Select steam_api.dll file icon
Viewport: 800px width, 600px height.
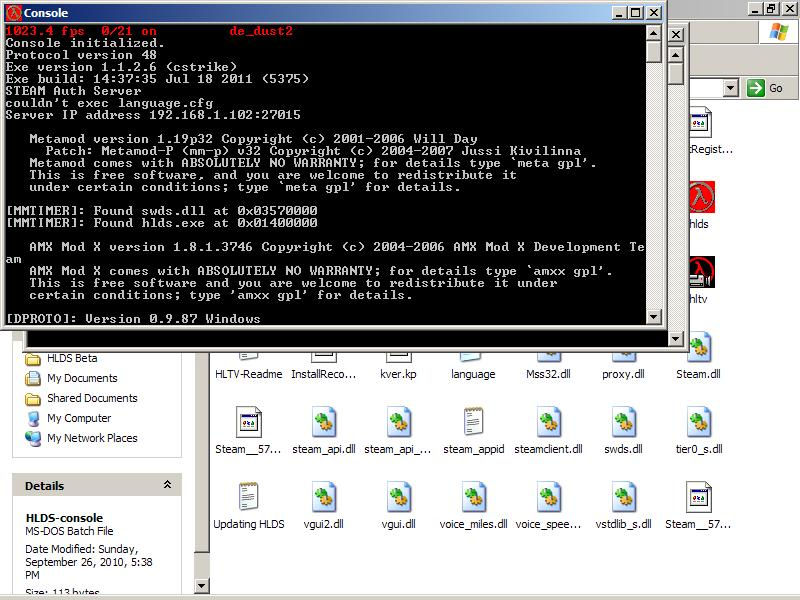point(323,422)
